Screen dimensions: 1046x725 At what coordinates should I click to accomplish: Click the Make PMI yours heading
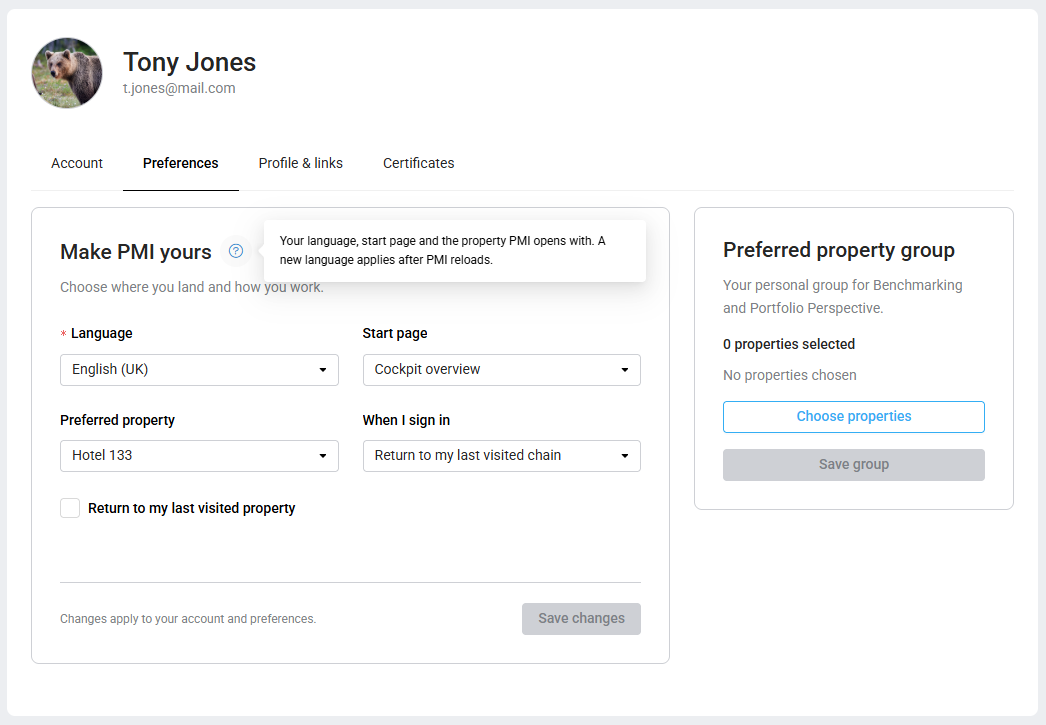(x=135, y=252)
